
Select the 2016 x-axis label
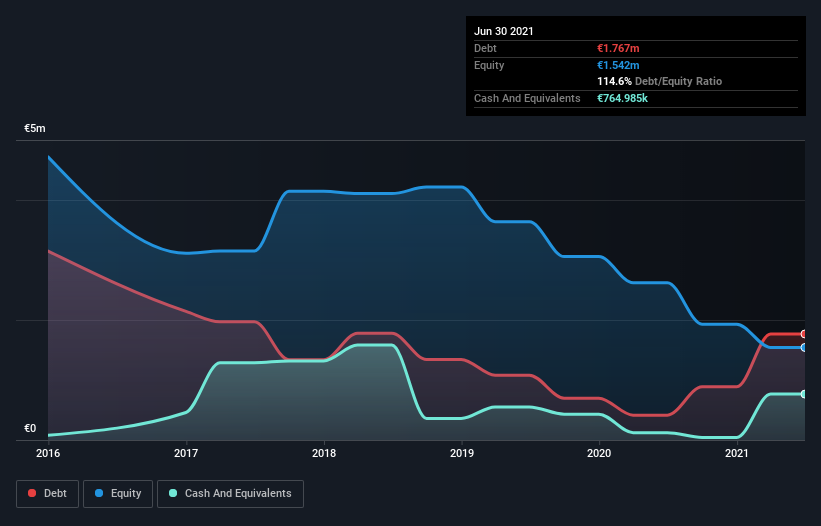click(x=48, y=453)
